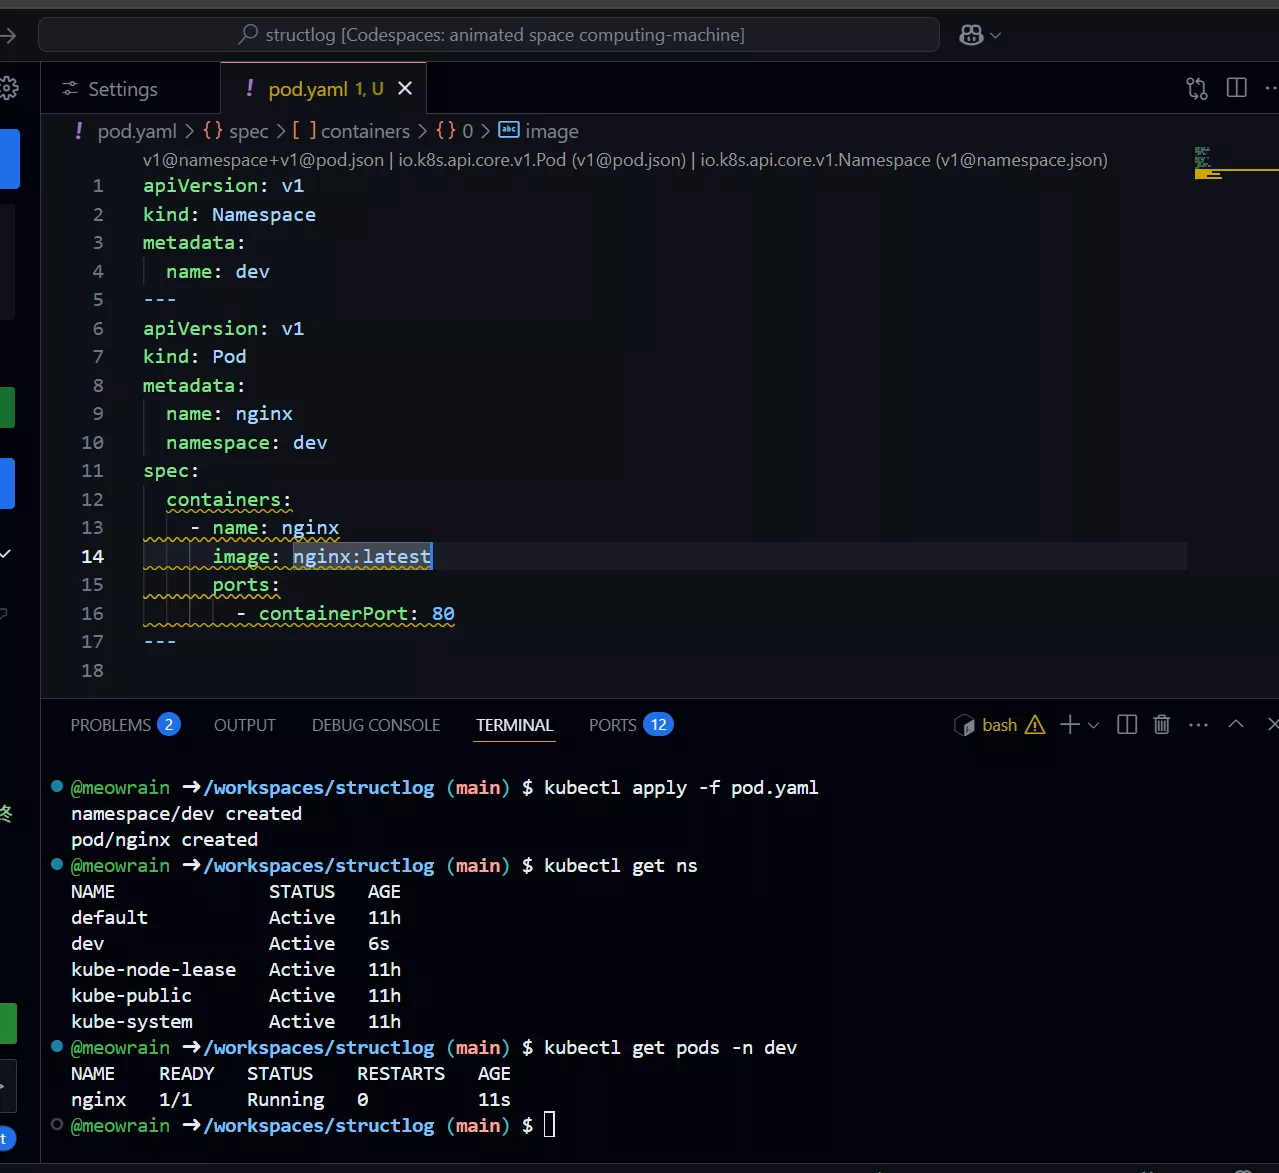Kill terminal using trash icon
Viewport: 1279px width, 1173px height.
tap(1161, 725)
